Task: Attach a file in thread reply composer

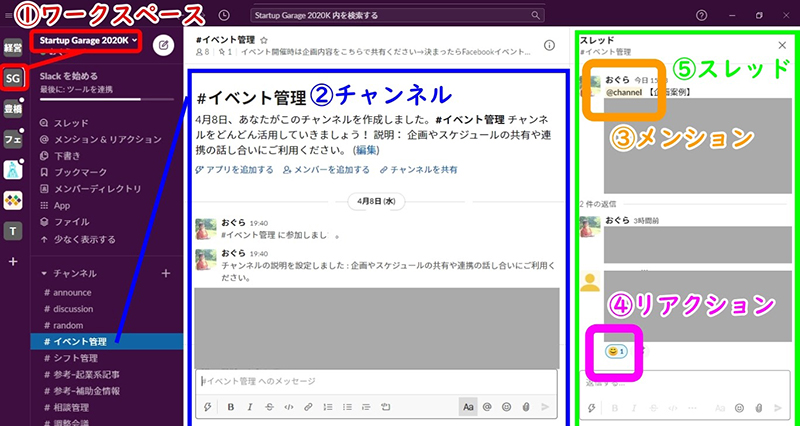Action: [759, 408]
